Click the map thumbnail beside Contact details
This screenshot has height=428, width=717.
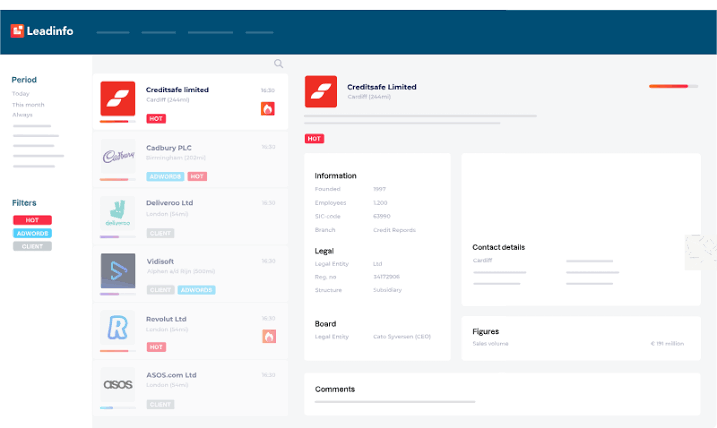point(701,252)
